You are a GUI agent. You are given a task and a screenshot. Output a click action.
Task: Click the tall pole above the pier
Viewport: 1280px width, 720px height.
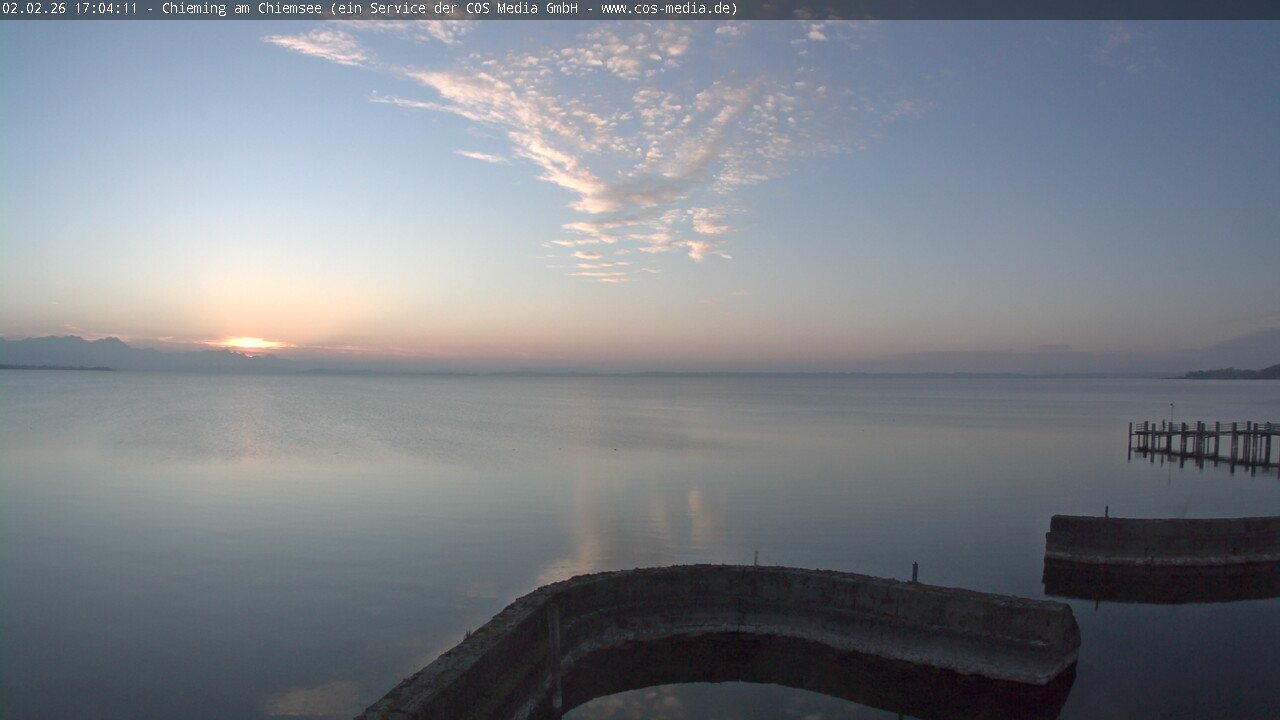tap(1172, 411)
